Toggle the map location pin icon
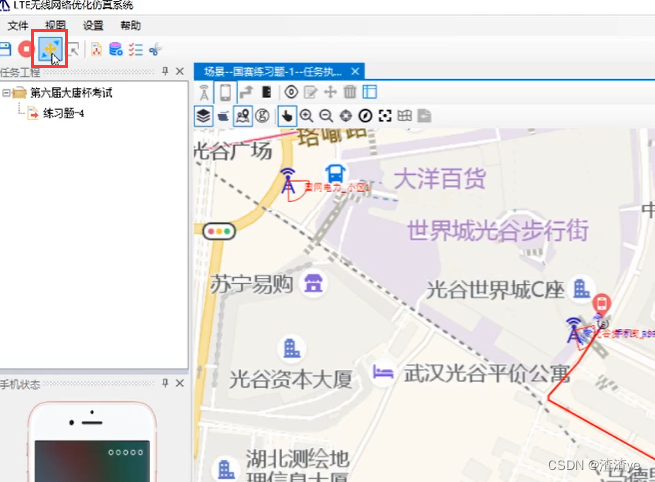The image size is (655, 482). (243, 116)
